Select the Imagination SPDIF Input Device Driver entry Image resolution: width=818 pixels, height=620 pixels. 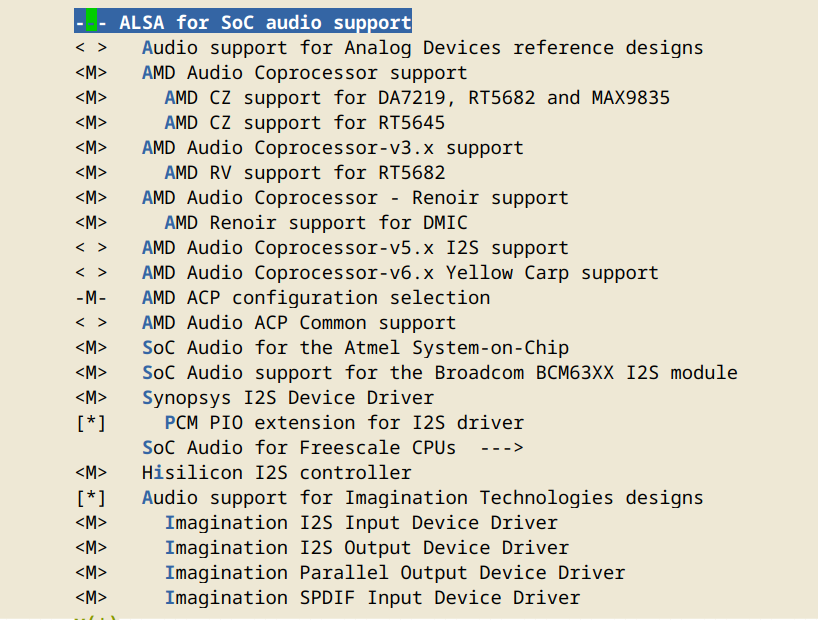(372, 598)
